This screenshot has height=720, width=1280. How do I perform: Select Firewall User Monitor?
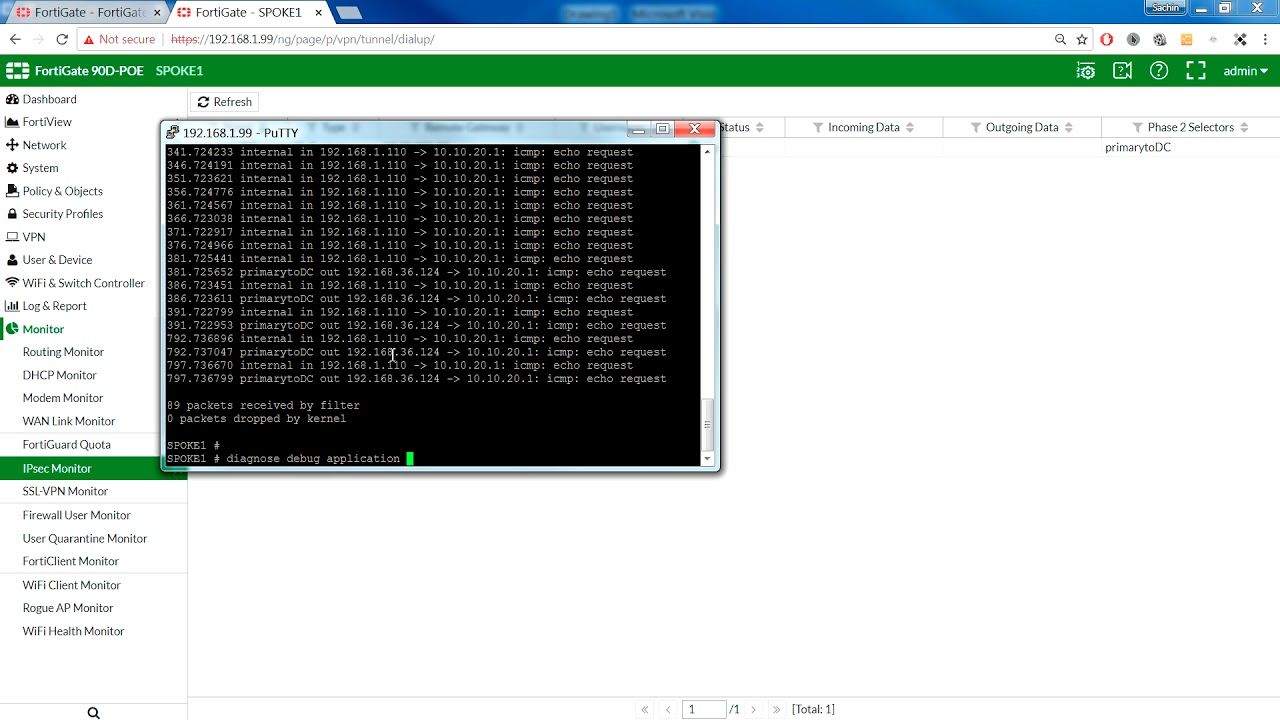(x=77, y=515)
